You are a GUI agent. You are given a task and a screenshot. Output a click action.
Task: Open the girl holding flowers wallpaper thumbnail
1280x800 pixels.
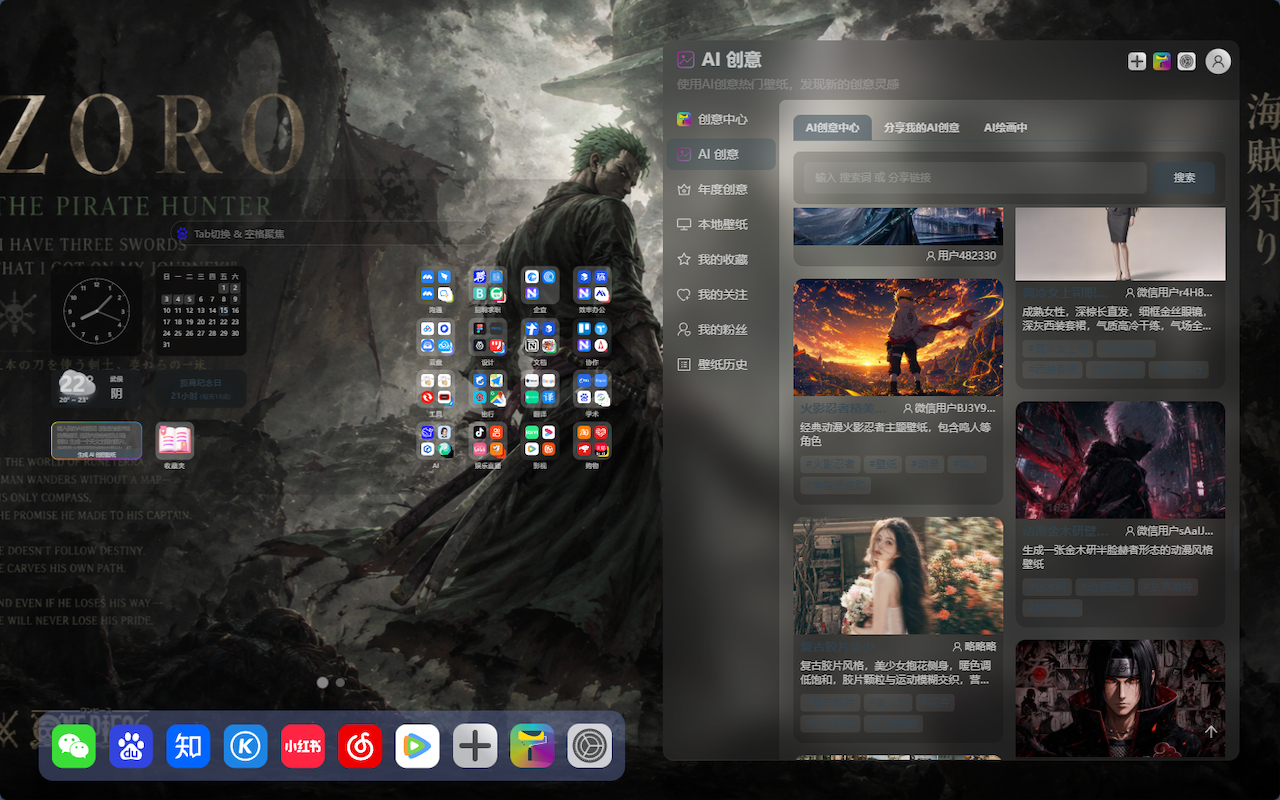click(x=898, y=576)
